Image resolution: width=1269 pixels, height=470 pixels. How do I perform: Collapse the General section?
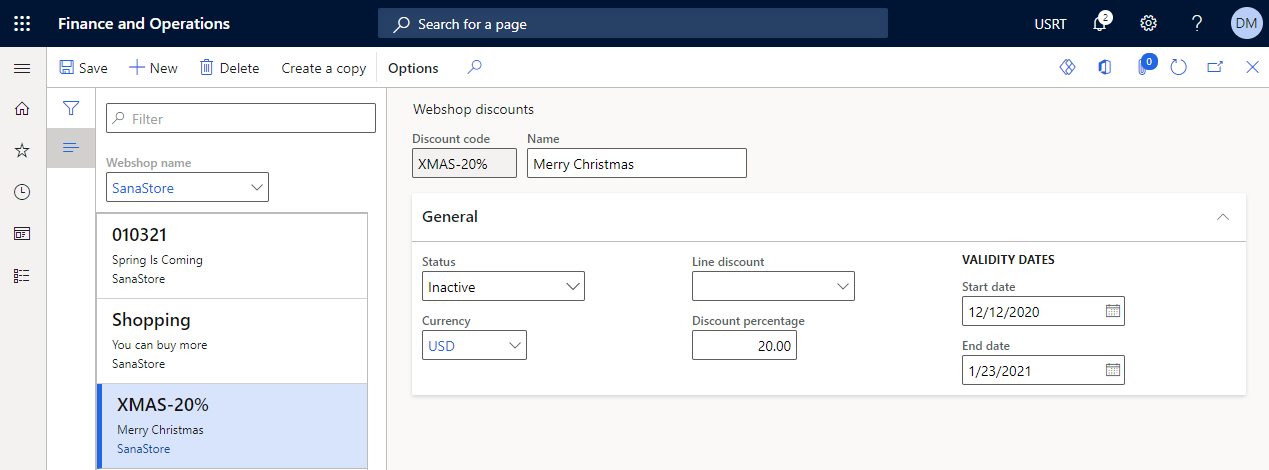click(x=1222, y=216)
